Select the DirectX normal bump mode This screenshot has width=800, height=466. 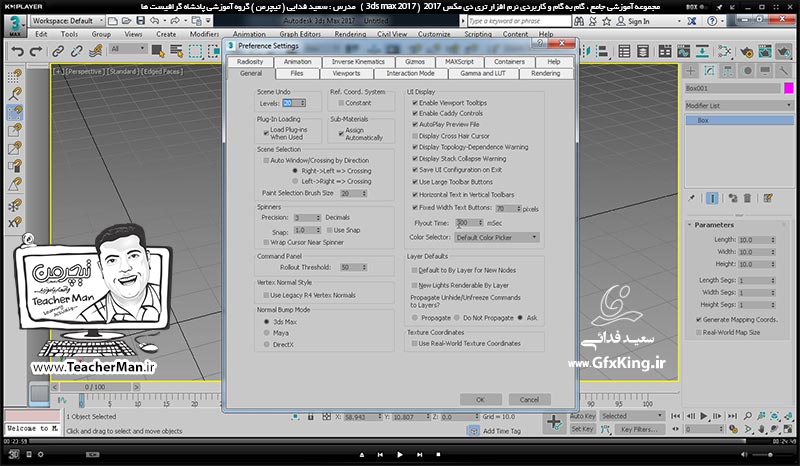coord(266,345)
